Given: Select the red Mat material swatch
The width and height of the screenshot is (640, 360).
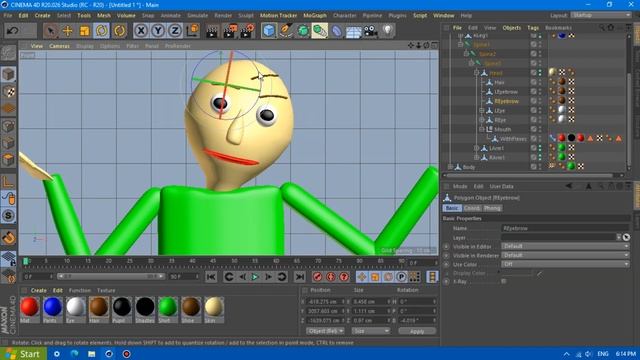Looking at the screenshot, I should click(29, 307).
